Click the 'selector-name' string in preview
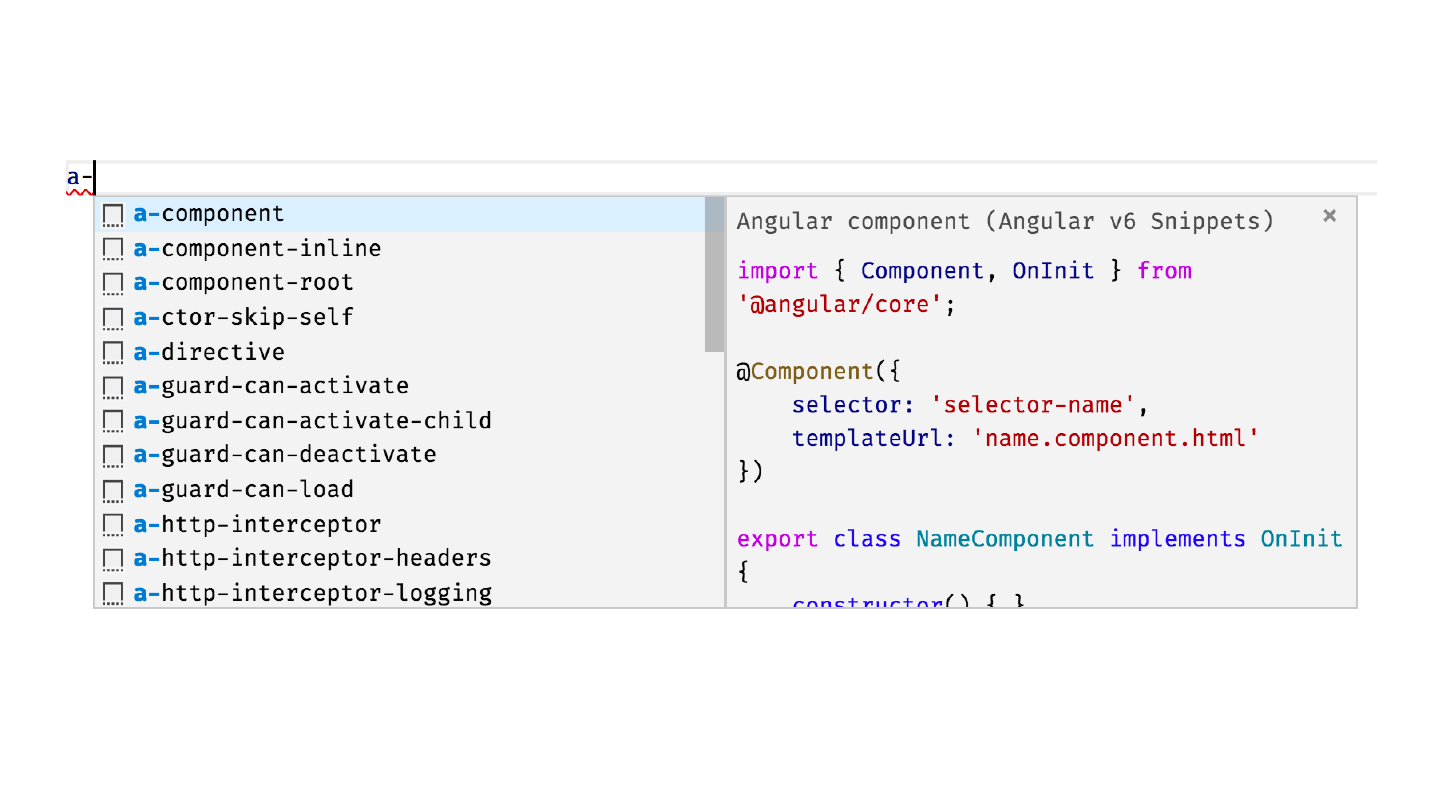1430x804 pixels. 1034,405
